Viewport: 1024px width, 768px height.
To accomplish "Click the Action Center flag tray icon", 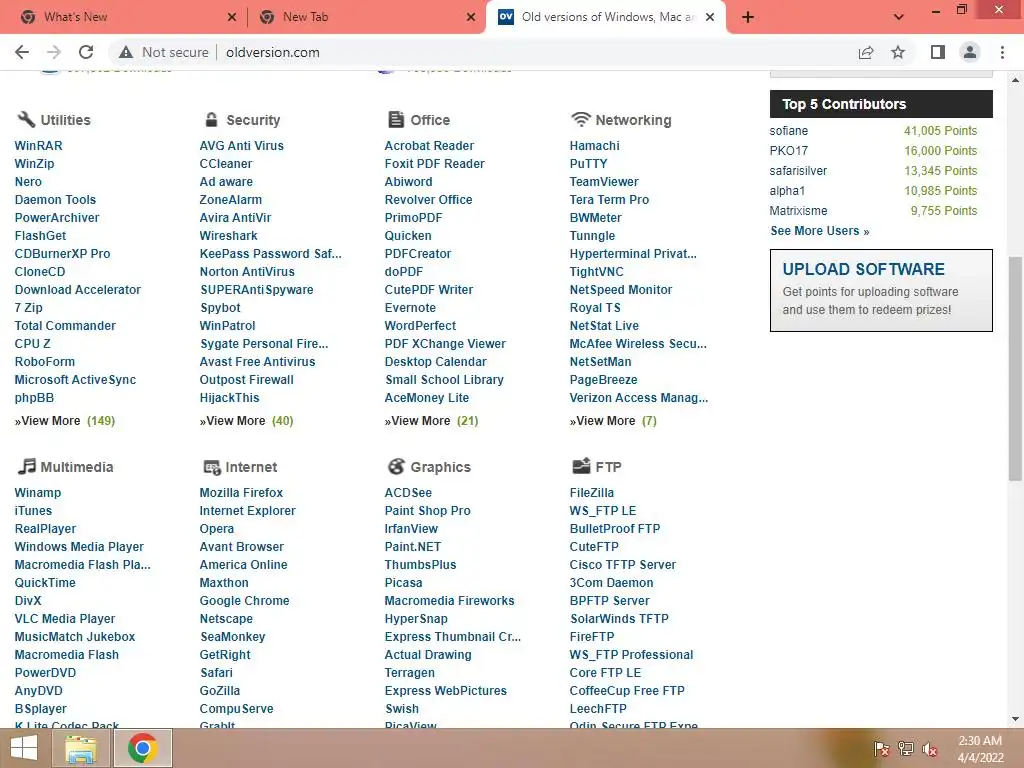I will coord(882,749).
